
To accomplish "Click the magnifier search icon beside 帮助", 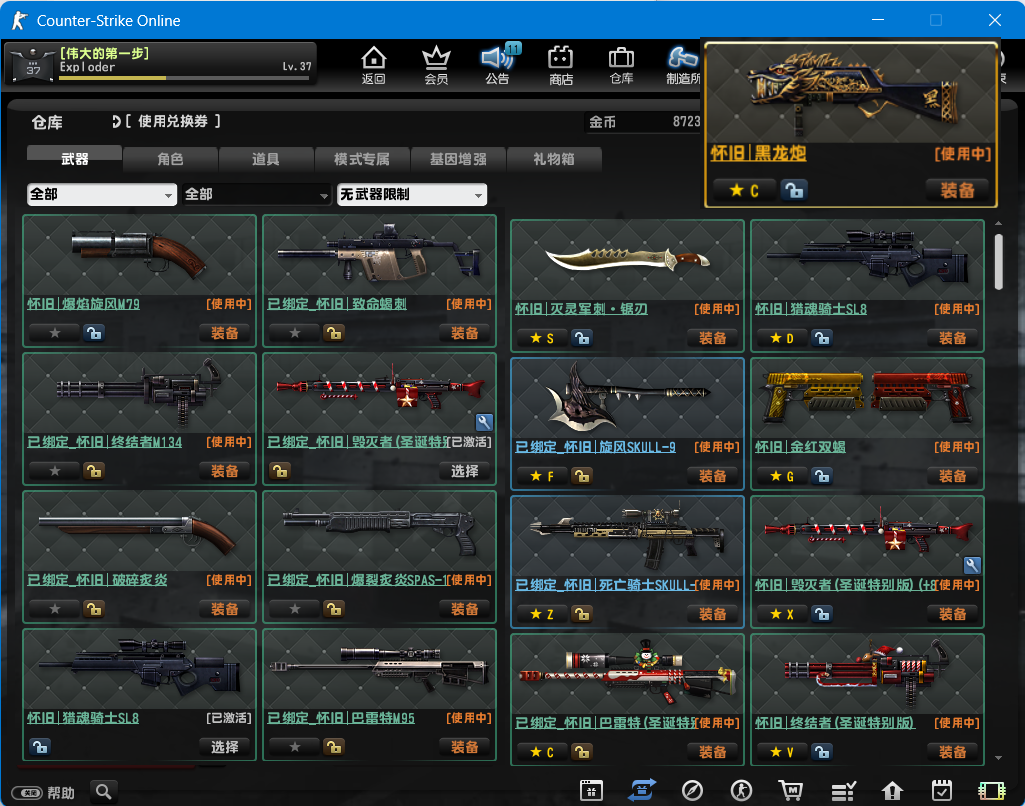I will [x=103, y=792].
